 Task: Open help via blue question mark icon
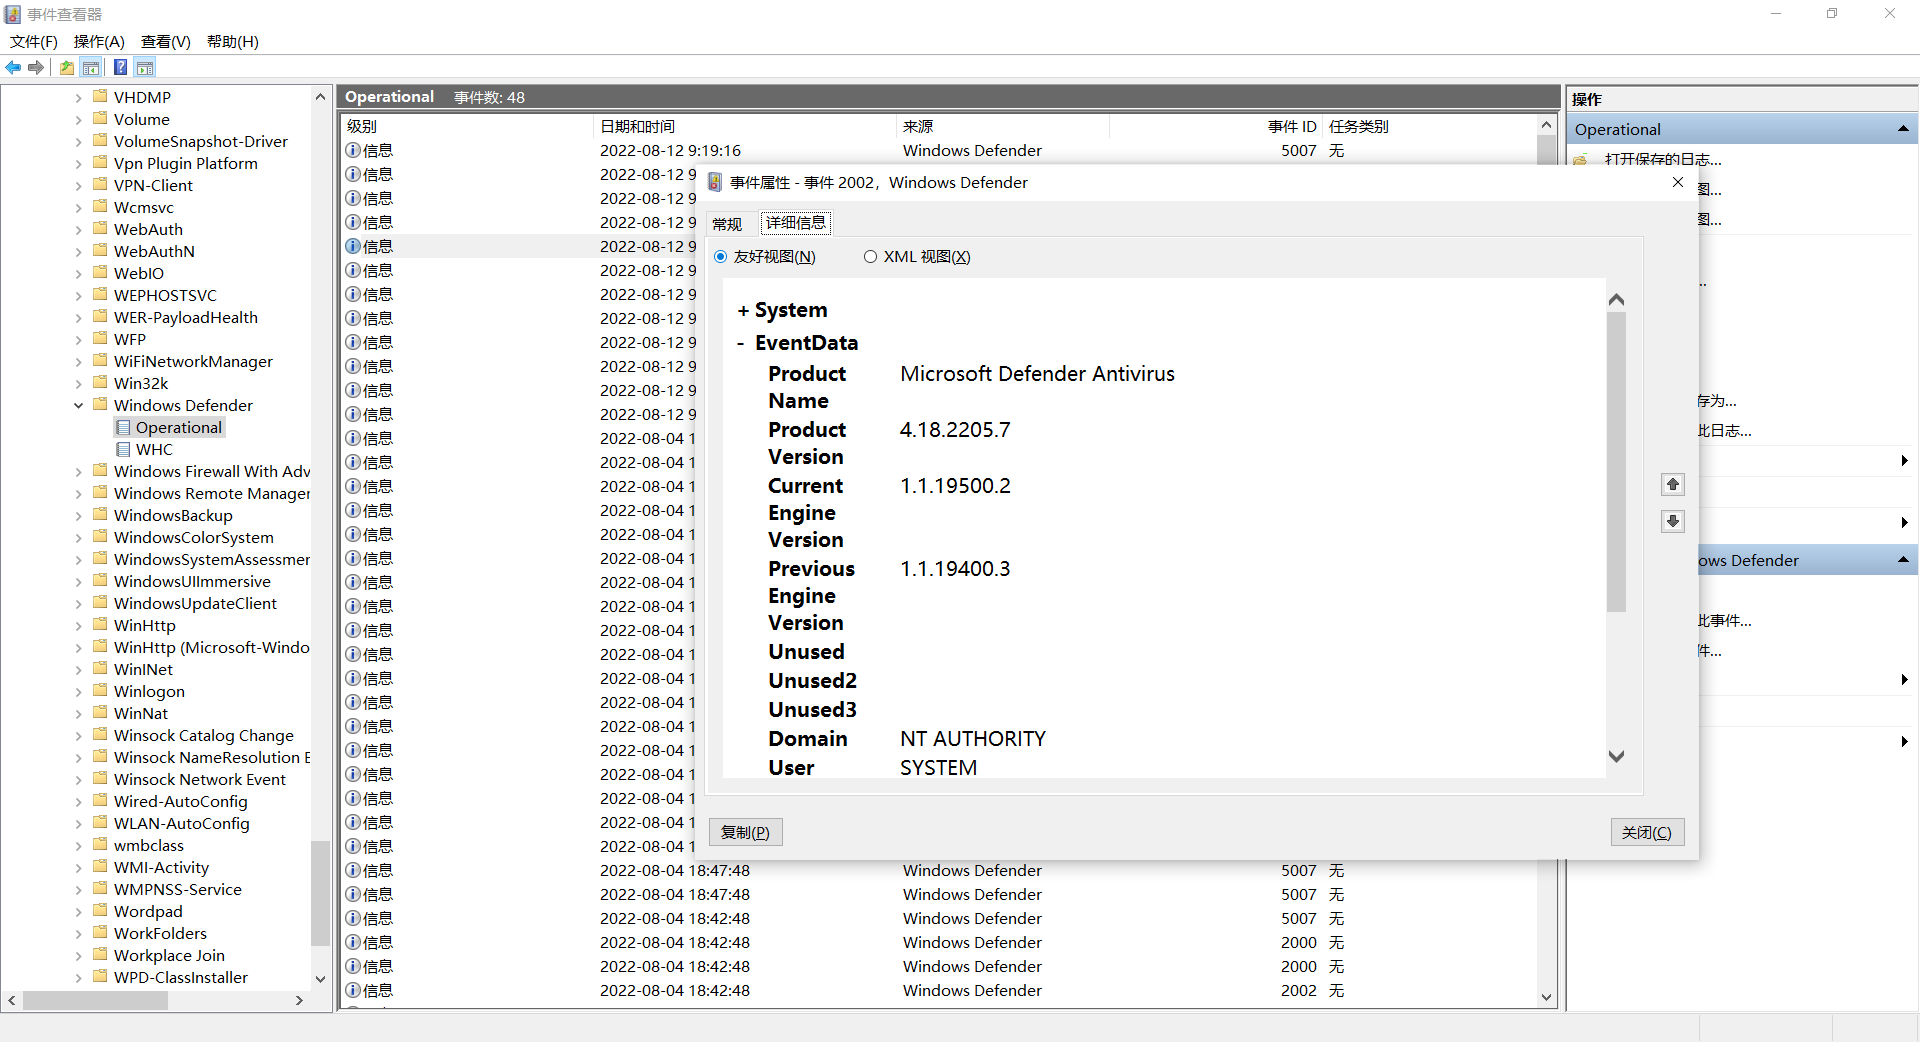click(120, 68)
